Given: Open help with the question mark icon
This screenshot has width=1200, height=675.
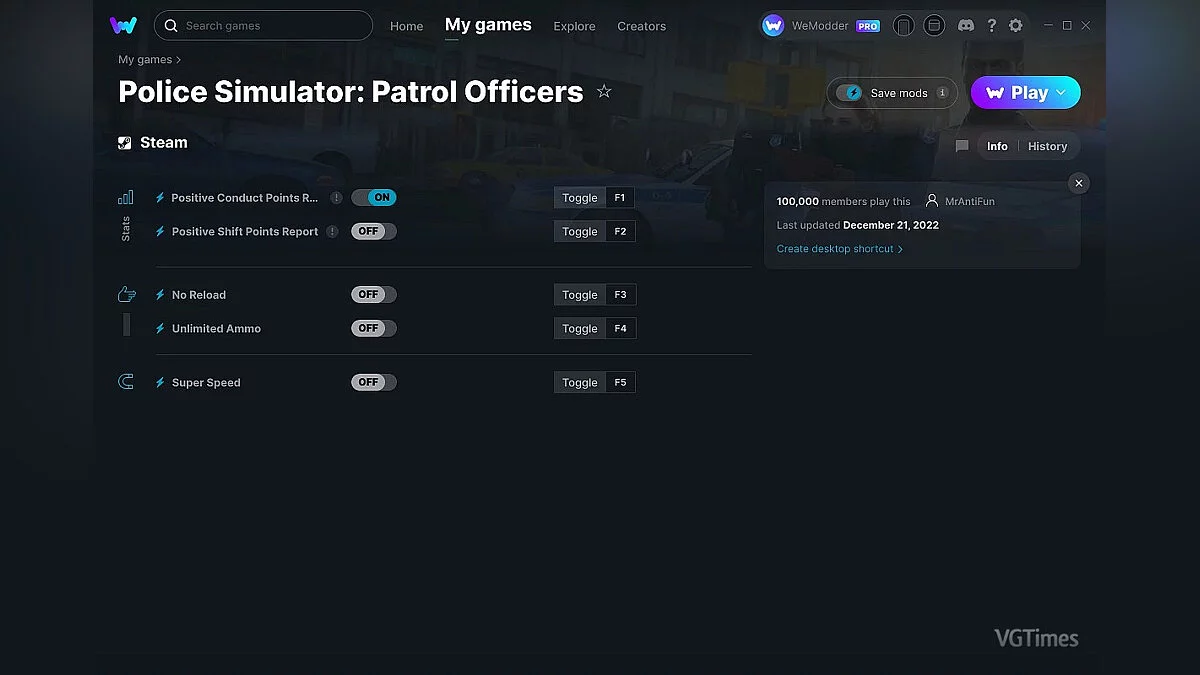Looking at the screenshot, I should (992, 25).
